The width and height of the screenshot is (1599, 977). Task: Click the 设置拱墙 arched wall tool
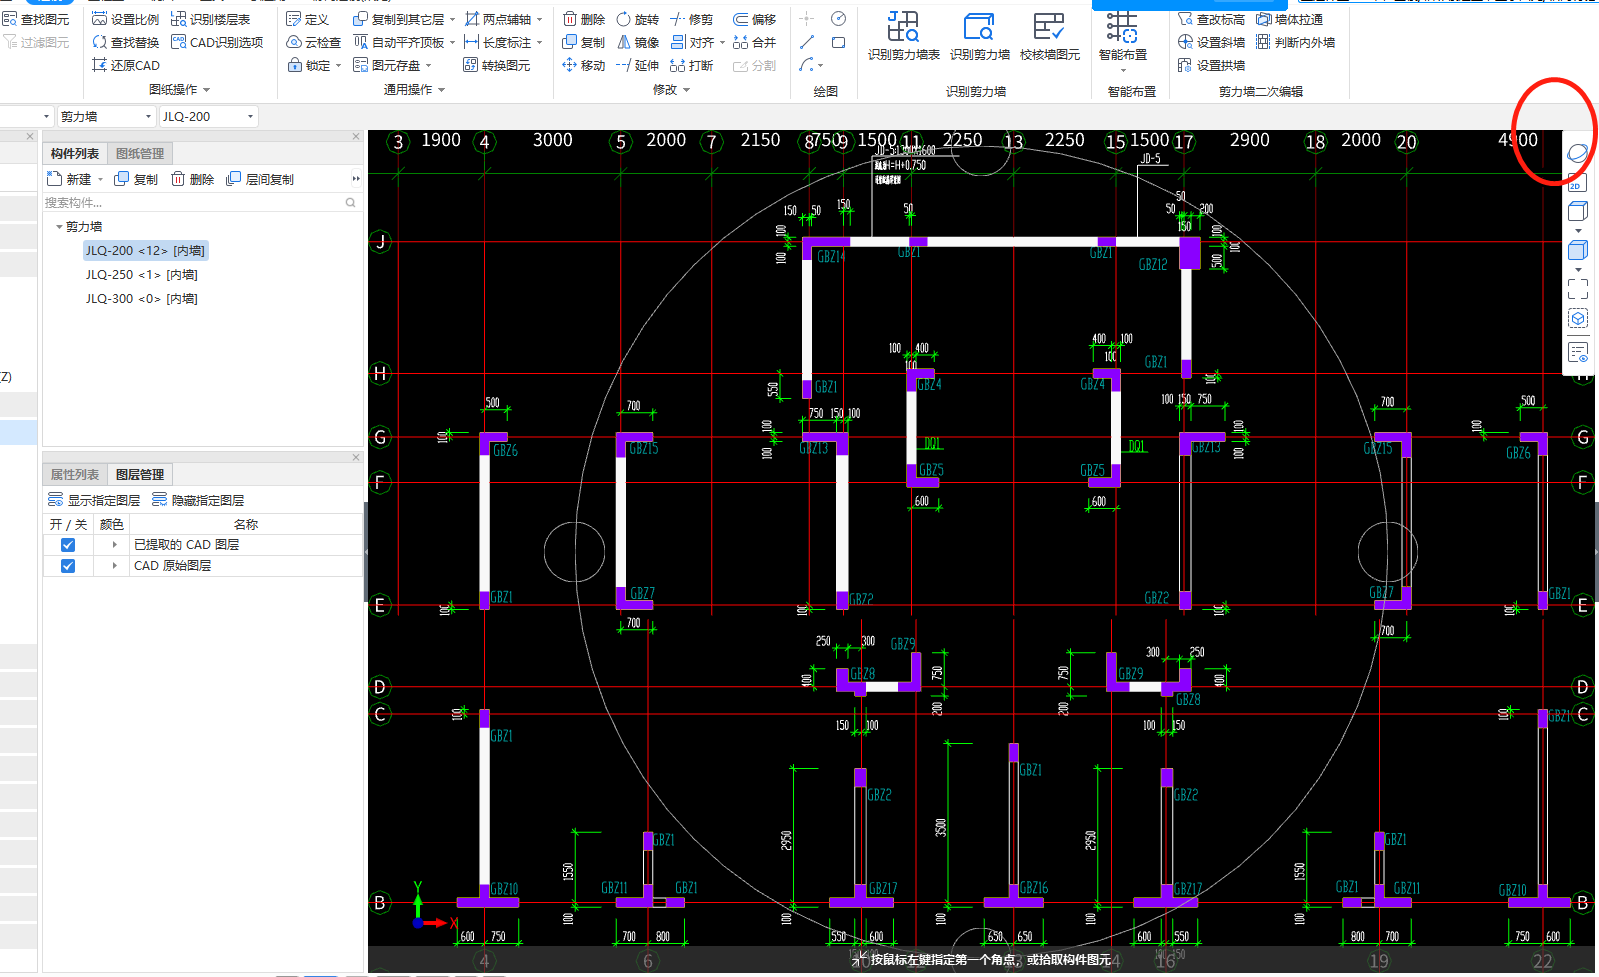tap(1211, 65)
